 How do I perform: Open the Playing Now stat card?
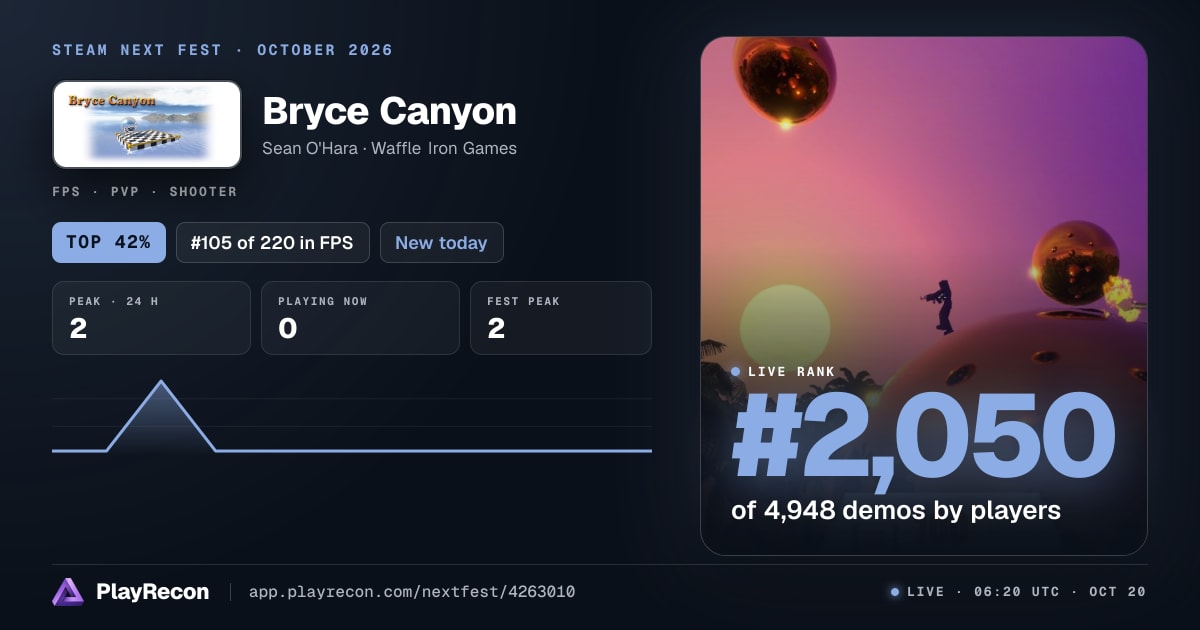point(360,318)
